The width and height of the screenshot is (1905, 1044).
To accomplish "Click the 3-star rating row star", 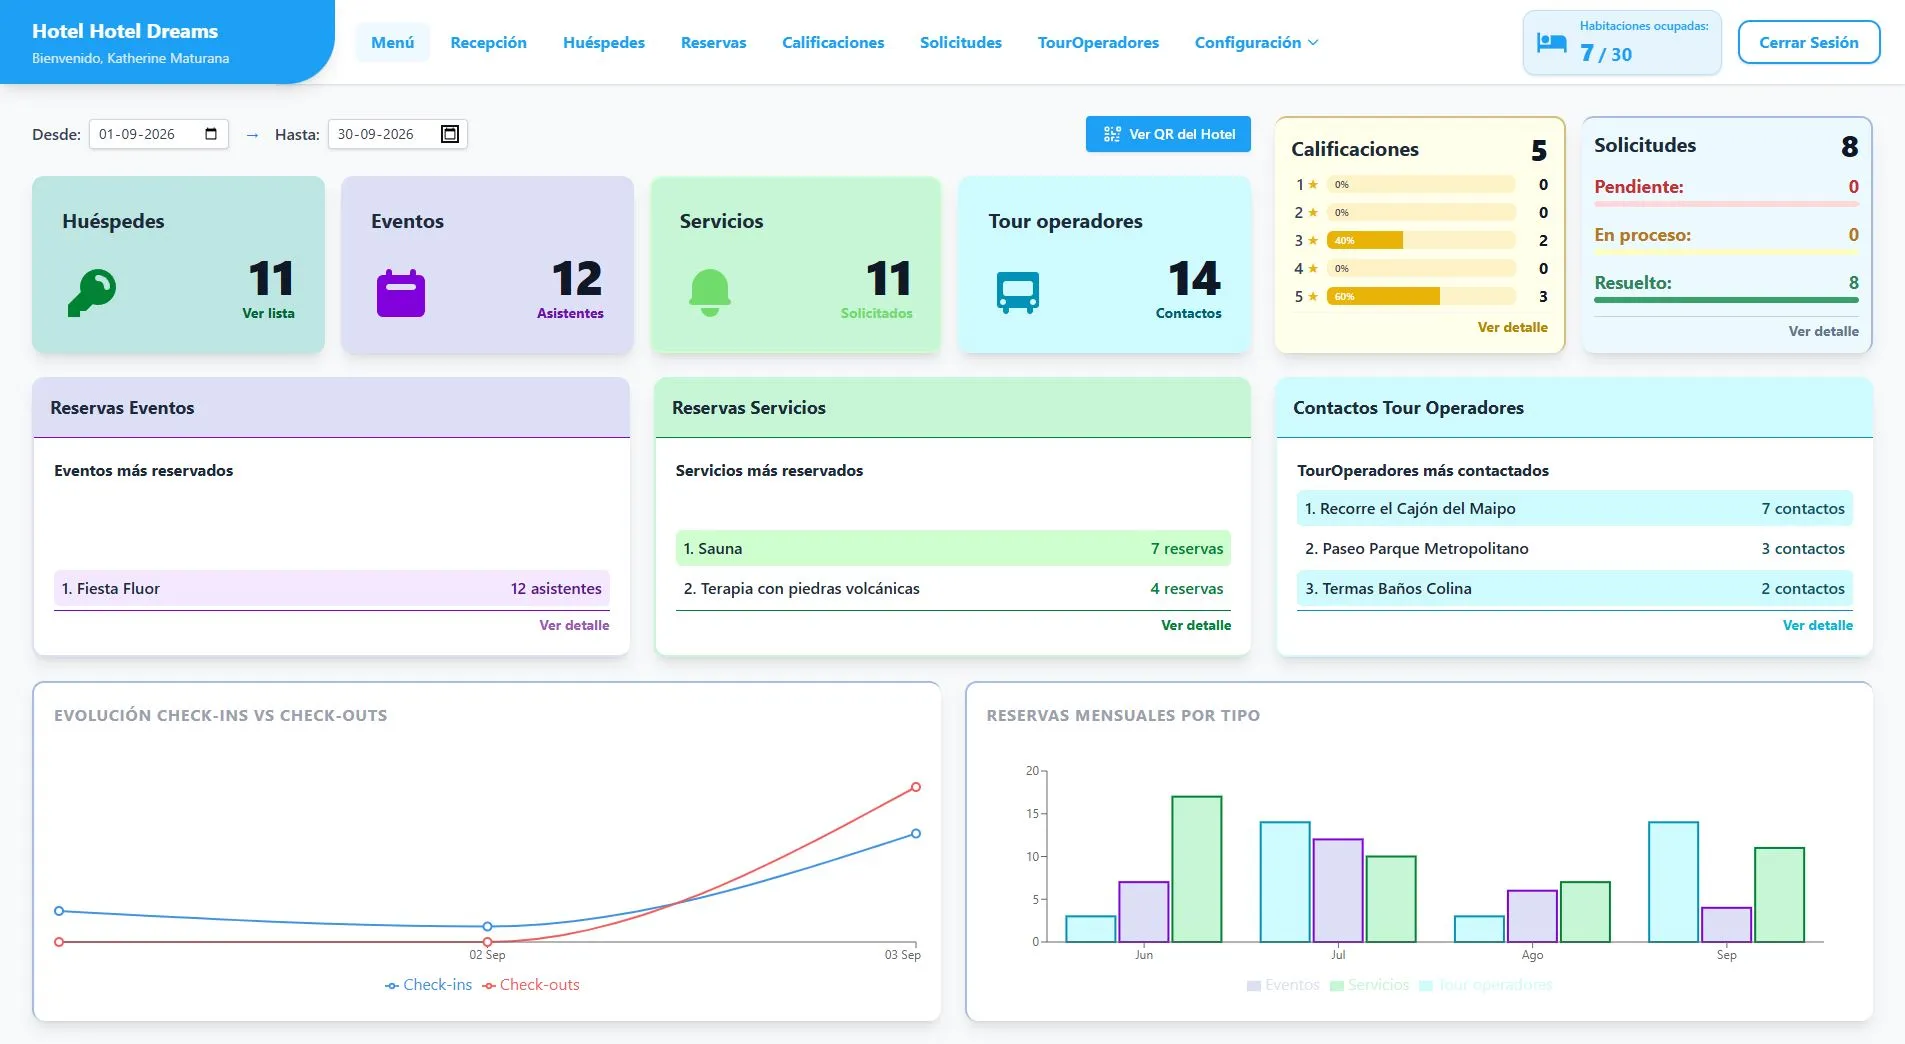I will (1313, 240).
